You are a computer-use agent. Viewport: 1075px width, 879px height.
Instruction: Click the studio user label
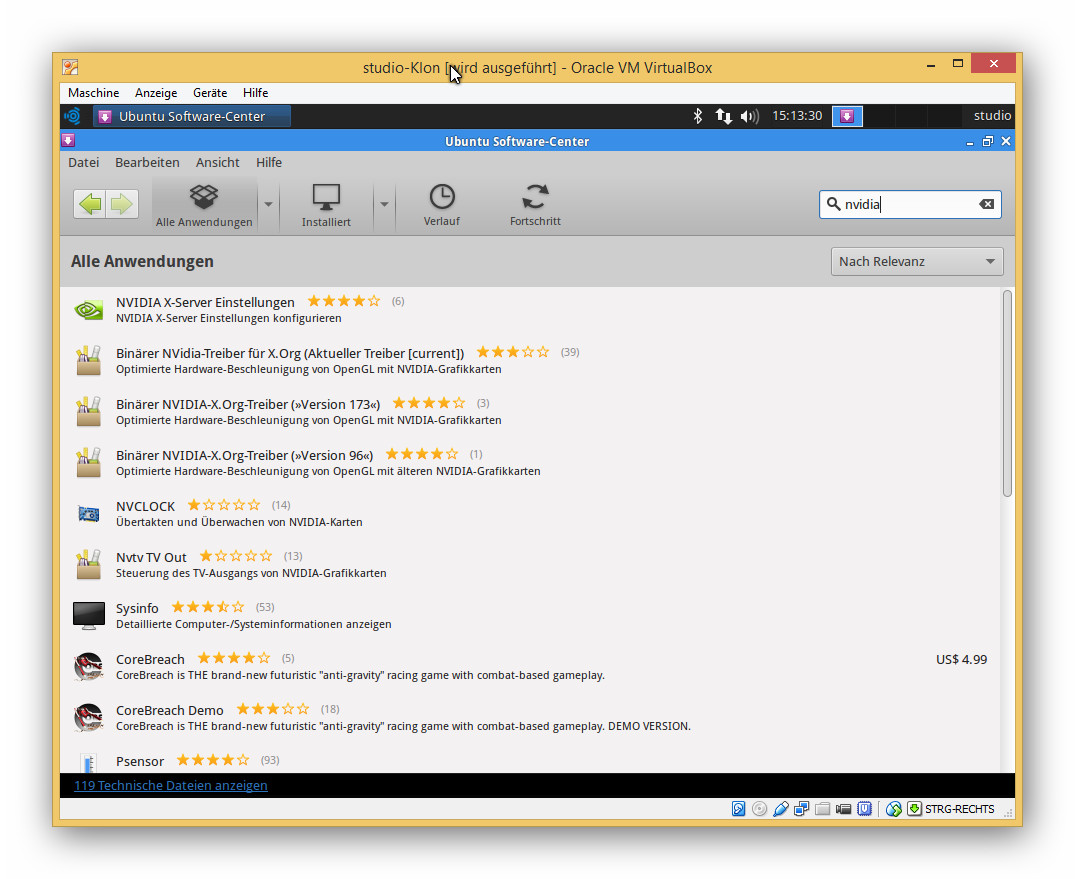pos(992,116)
